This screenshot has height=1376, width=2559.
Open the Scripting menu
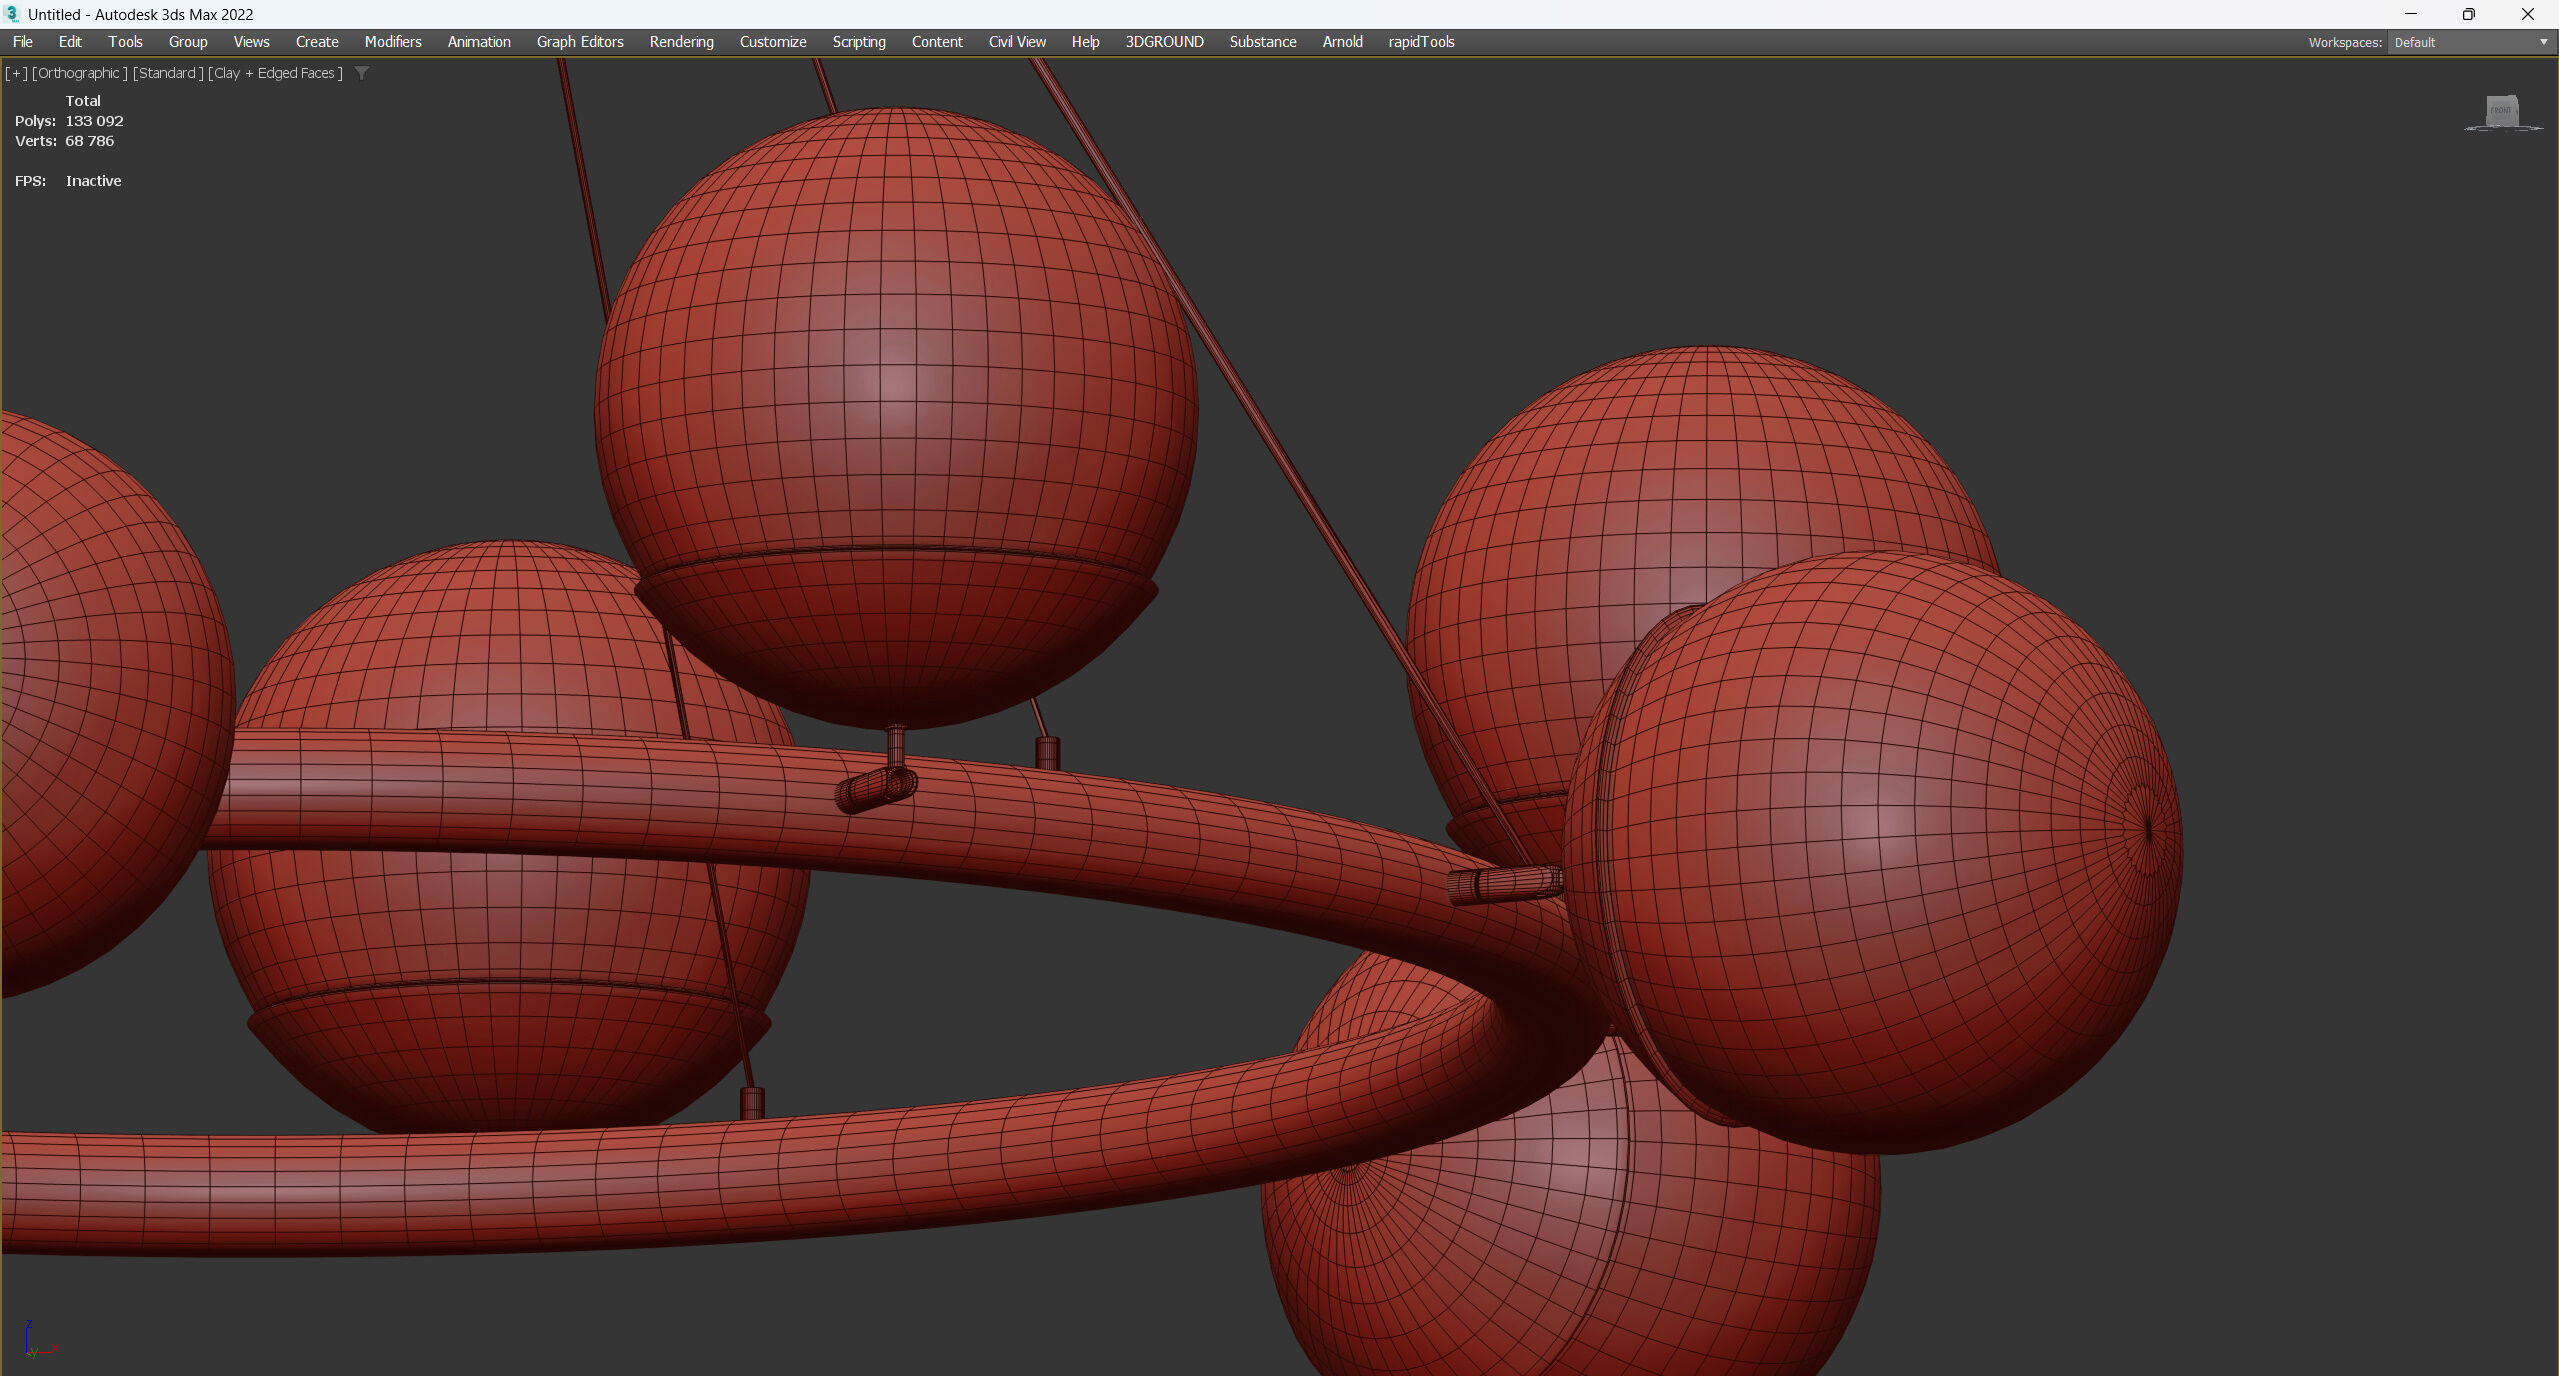(x=858, y=42)
